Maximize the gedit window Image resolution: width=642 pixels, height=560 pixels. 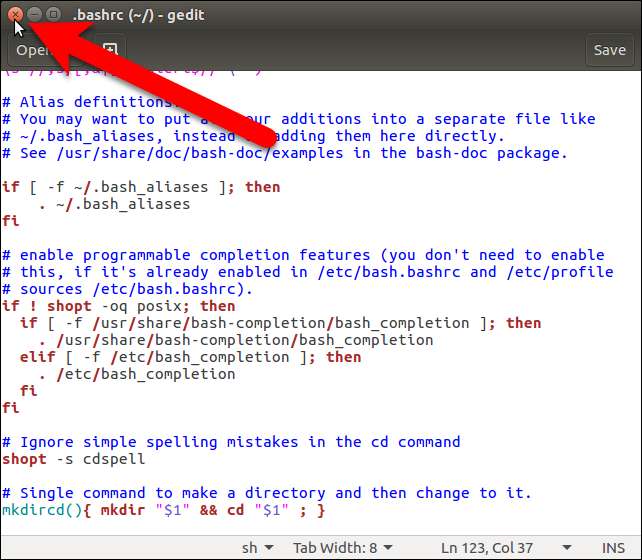(x=54, y=15)
